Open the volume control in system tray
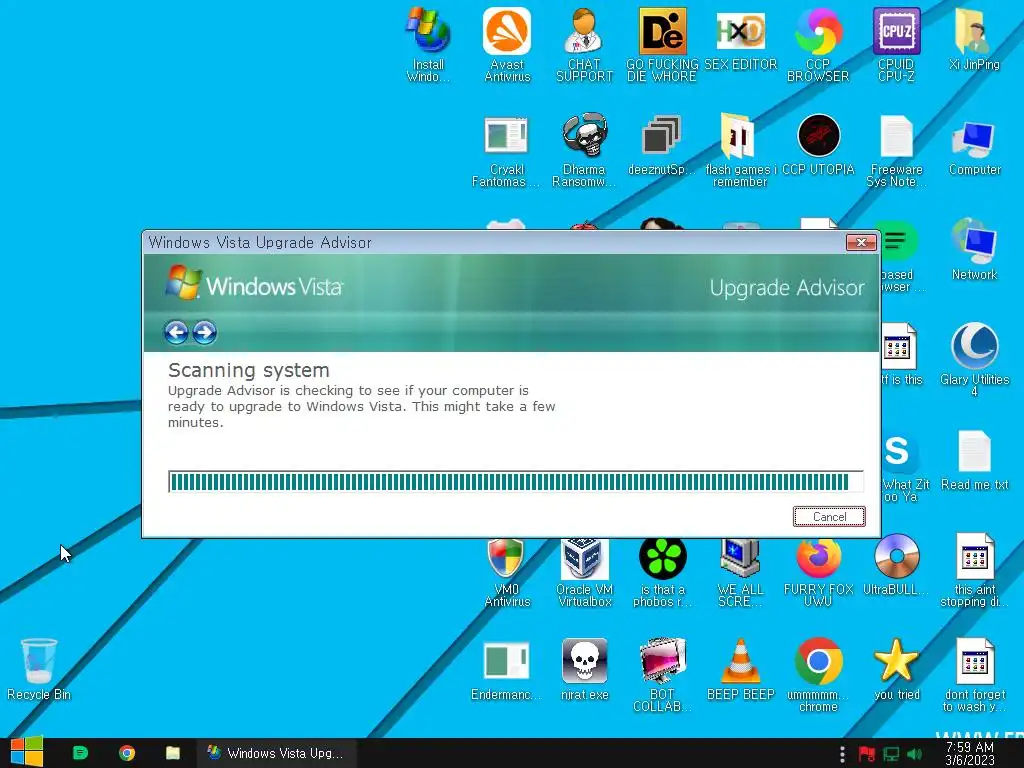Screen dimensions: 1024x768 pos(914,754)
